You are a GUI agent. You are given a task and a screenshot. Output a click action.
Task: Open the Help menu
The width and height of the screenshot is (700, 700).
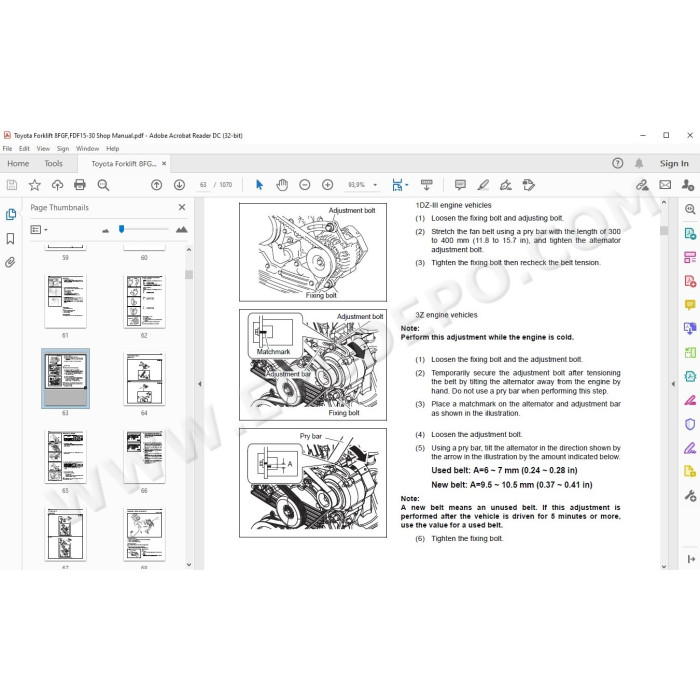(x=112, y=149)
